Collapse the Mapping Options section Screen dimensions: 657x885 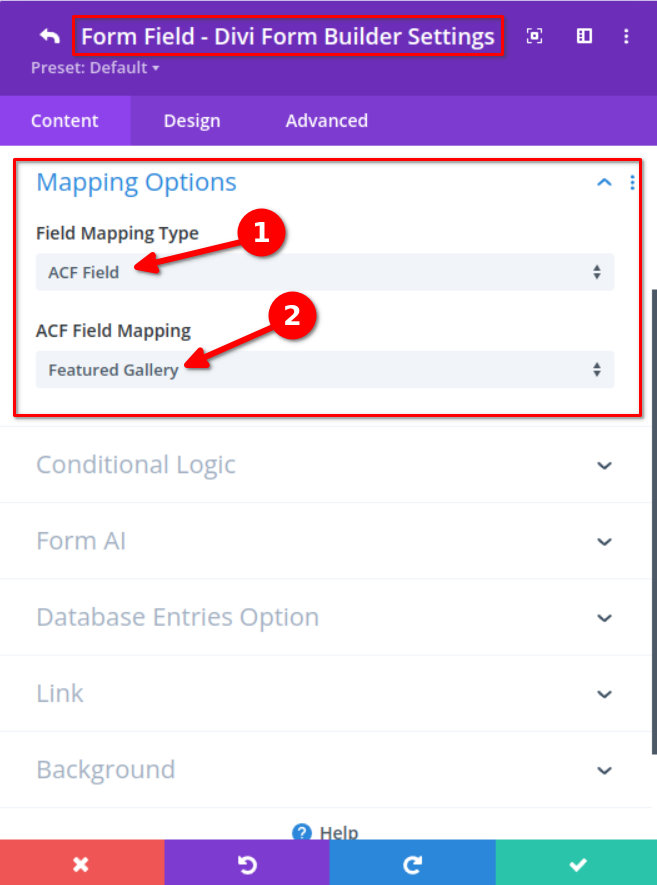(603, 183)
